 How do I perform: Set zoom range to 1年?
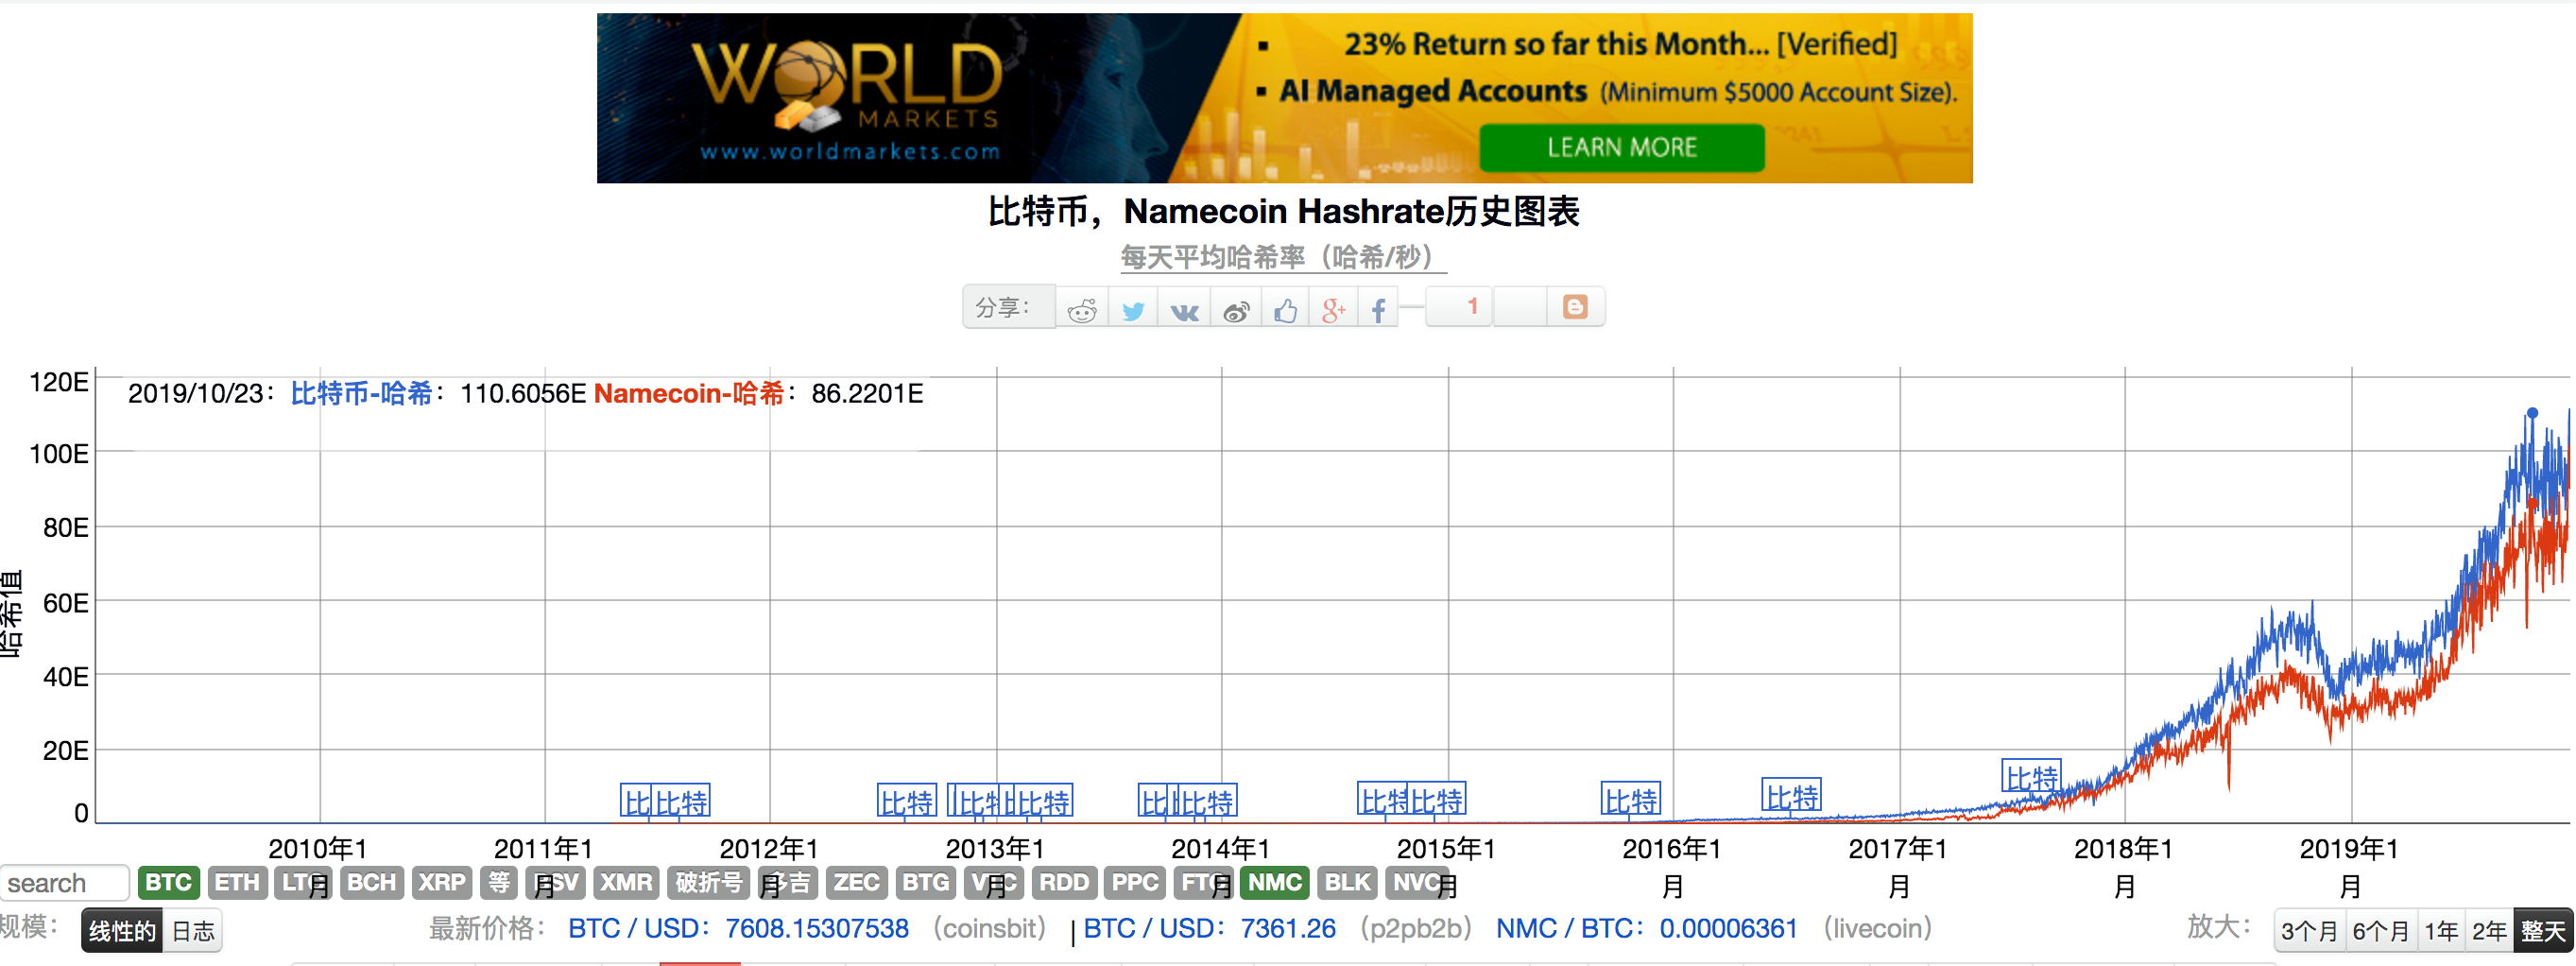(x=2441, y=931)
